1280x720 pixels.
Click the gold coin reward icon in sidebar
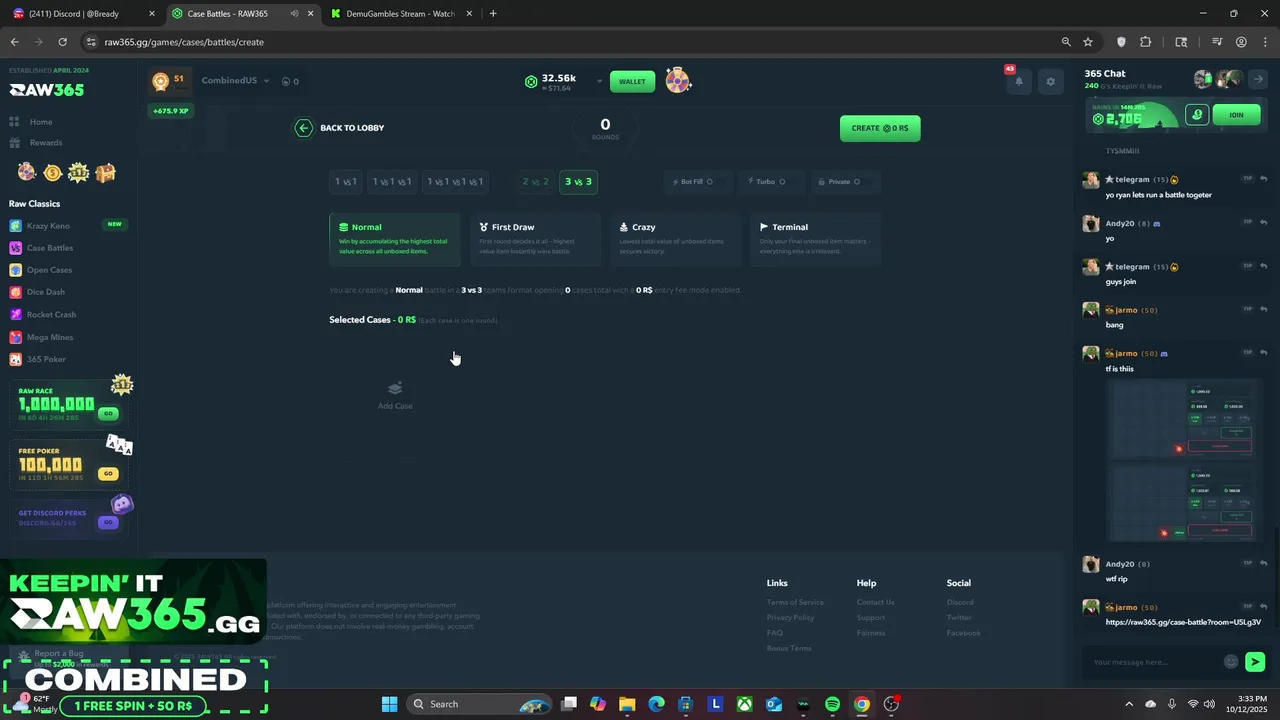click(52, 173)
